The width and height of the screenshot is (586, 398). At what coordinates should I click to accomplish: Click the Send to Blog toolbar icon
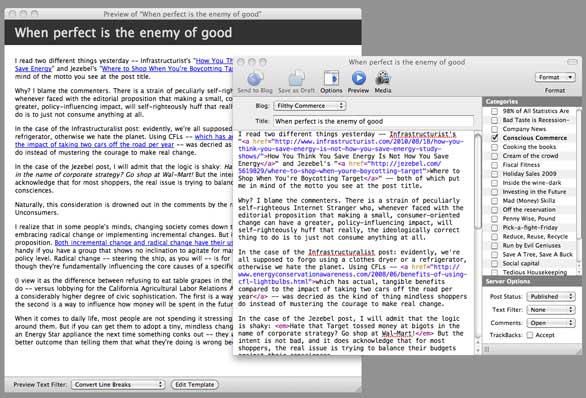(255, 79)
